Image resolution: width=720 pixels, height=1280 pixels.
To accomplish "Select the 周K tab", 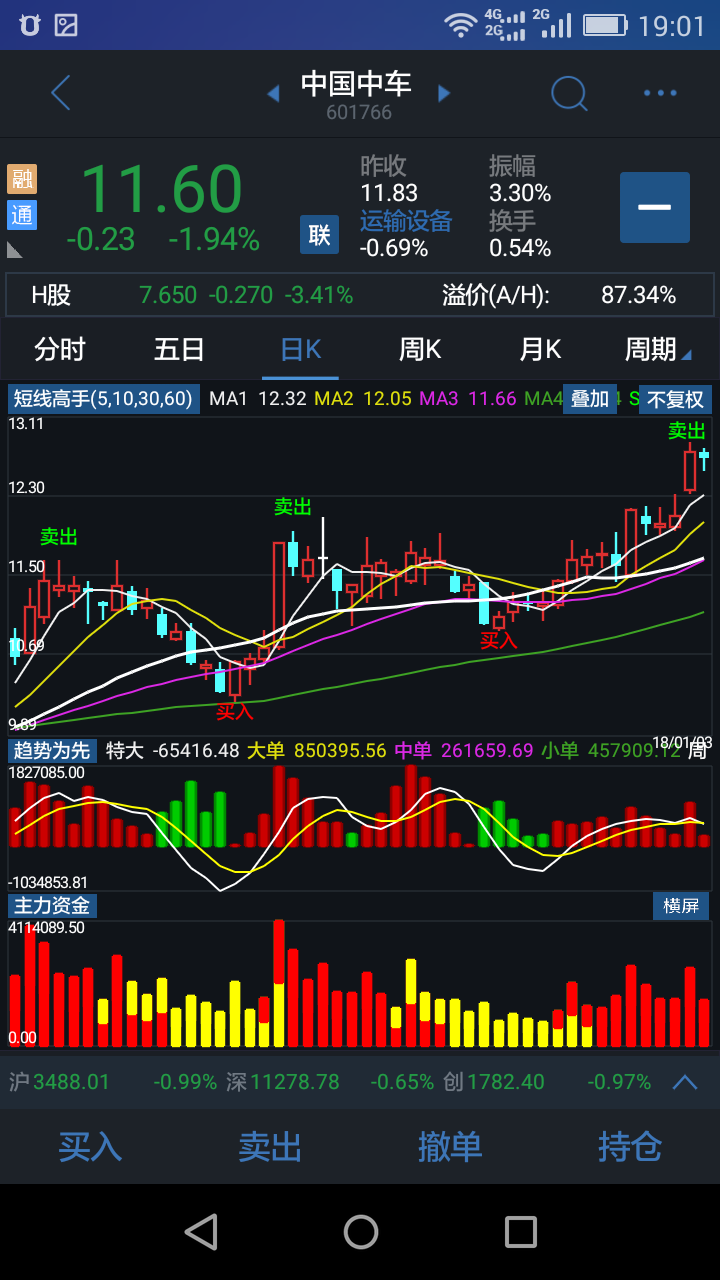I will (420, 349).
